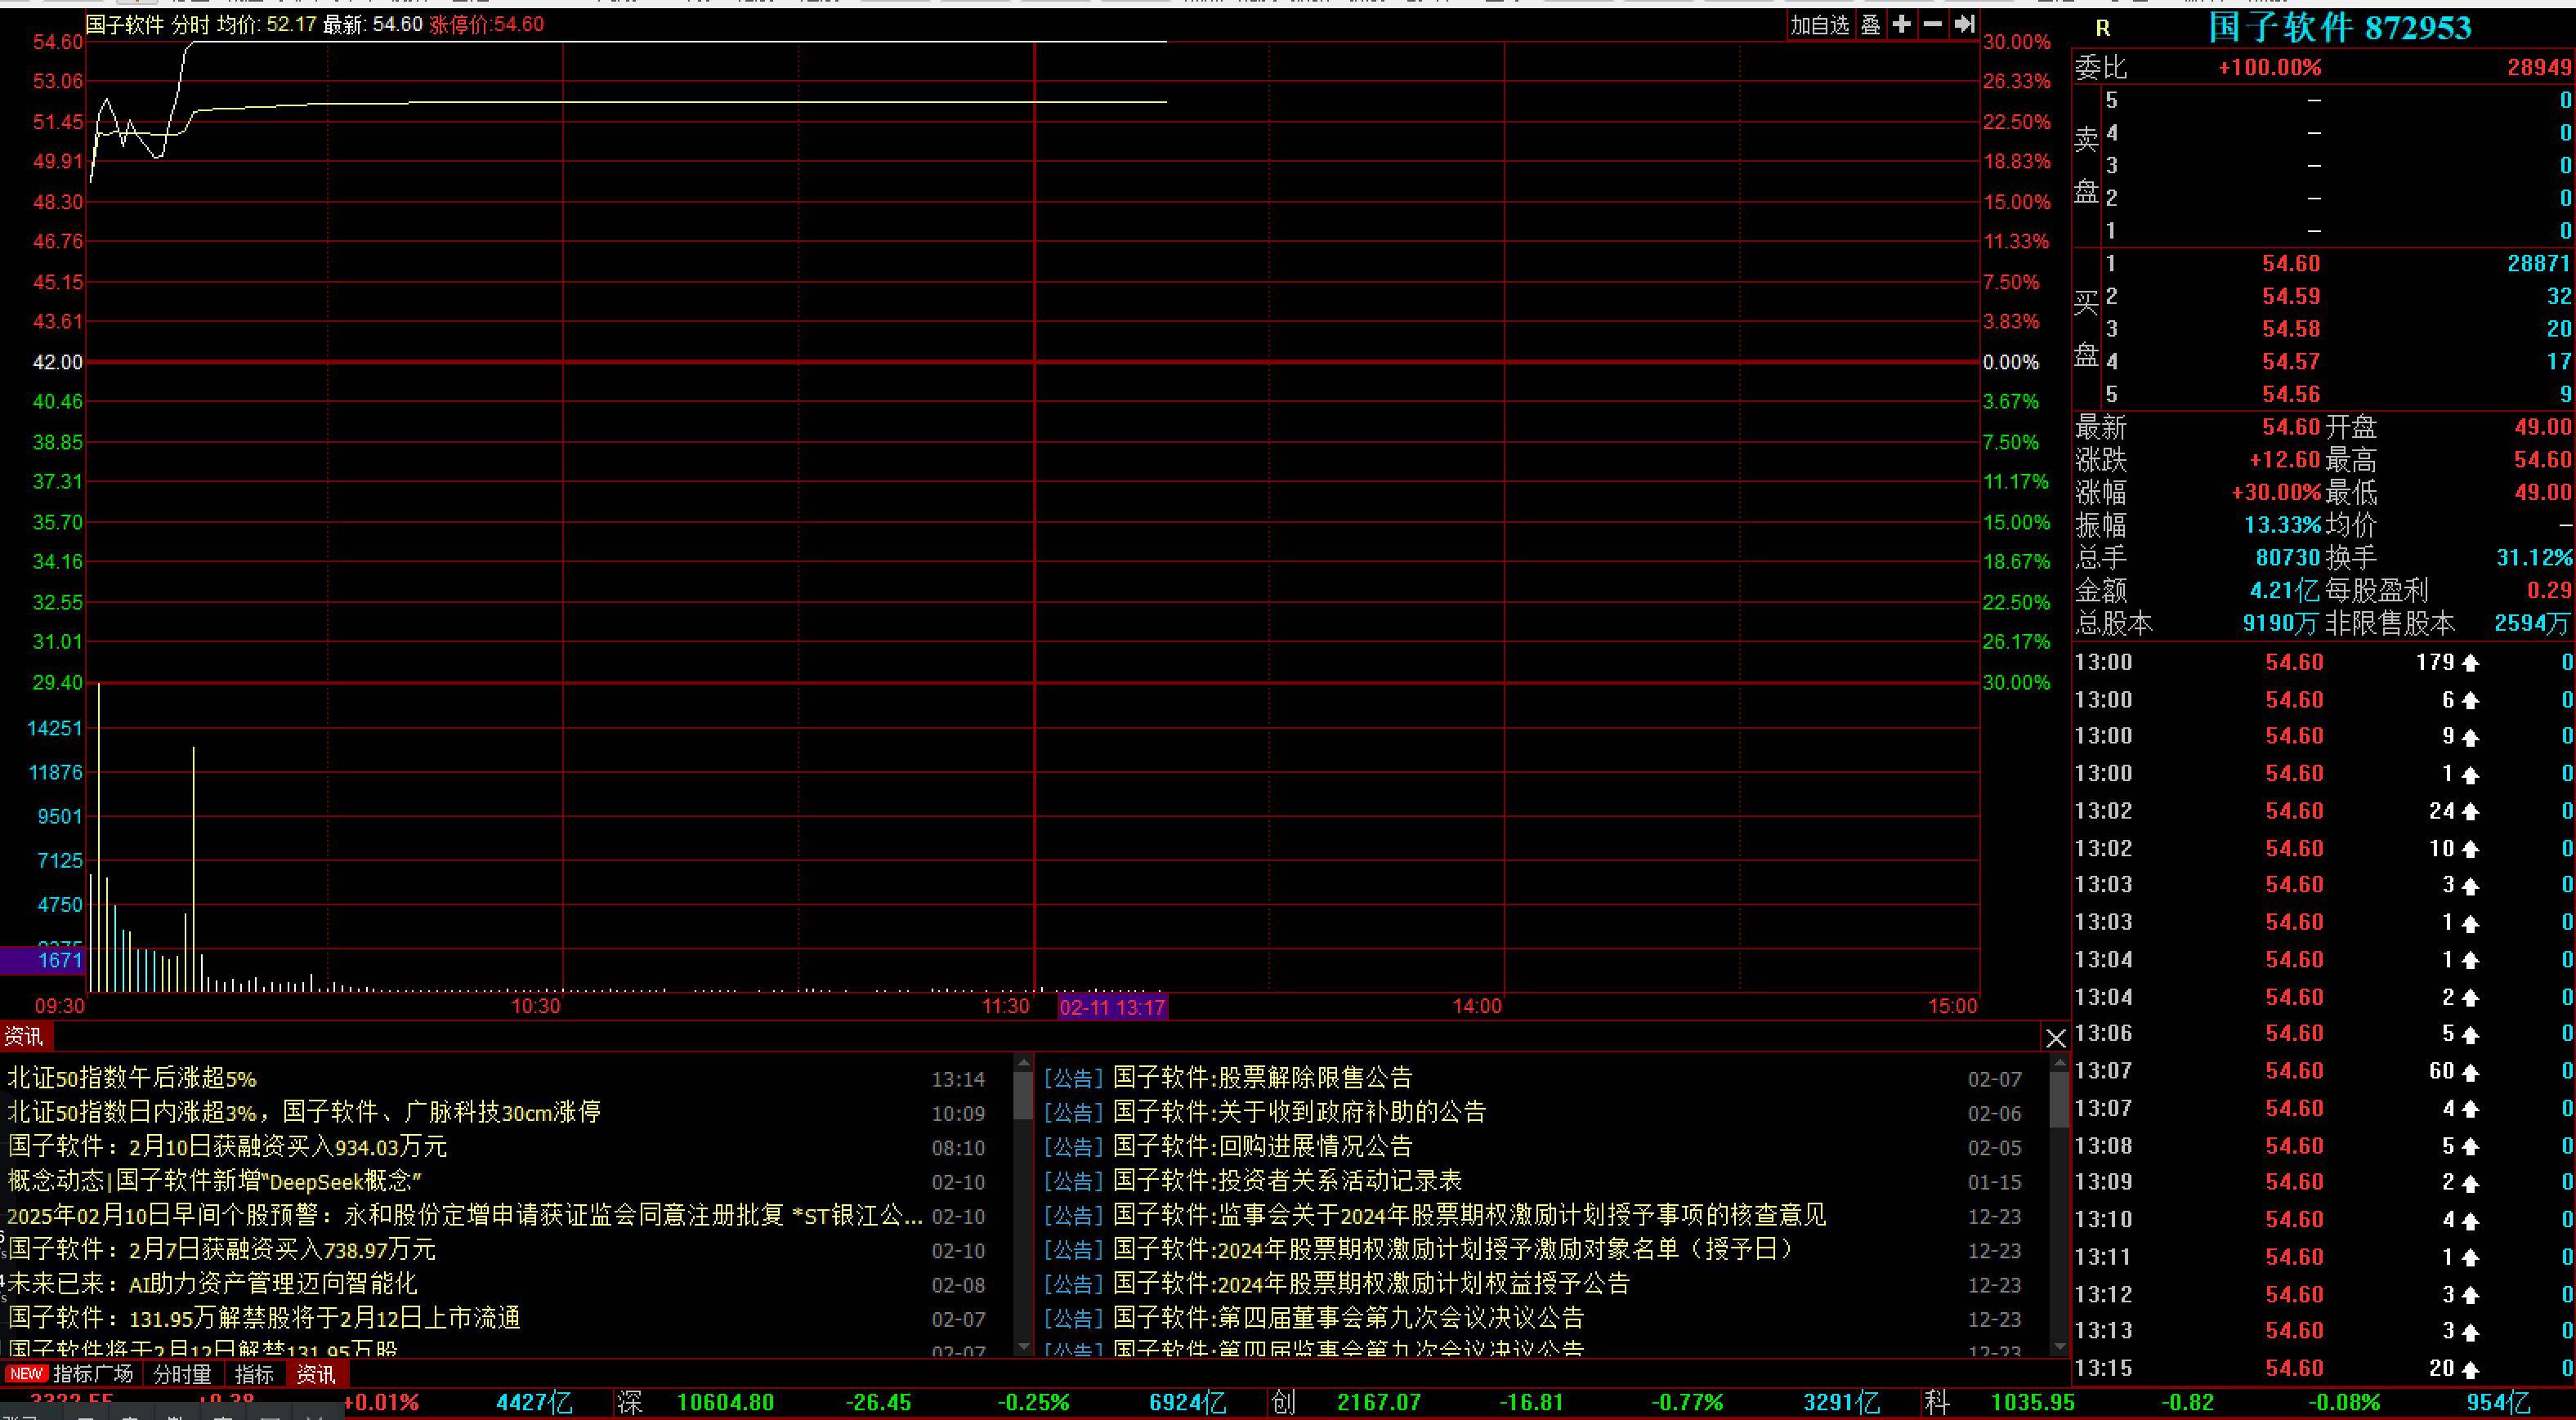
Task: Click the 资讯 panel header label
Action: 24,1036
